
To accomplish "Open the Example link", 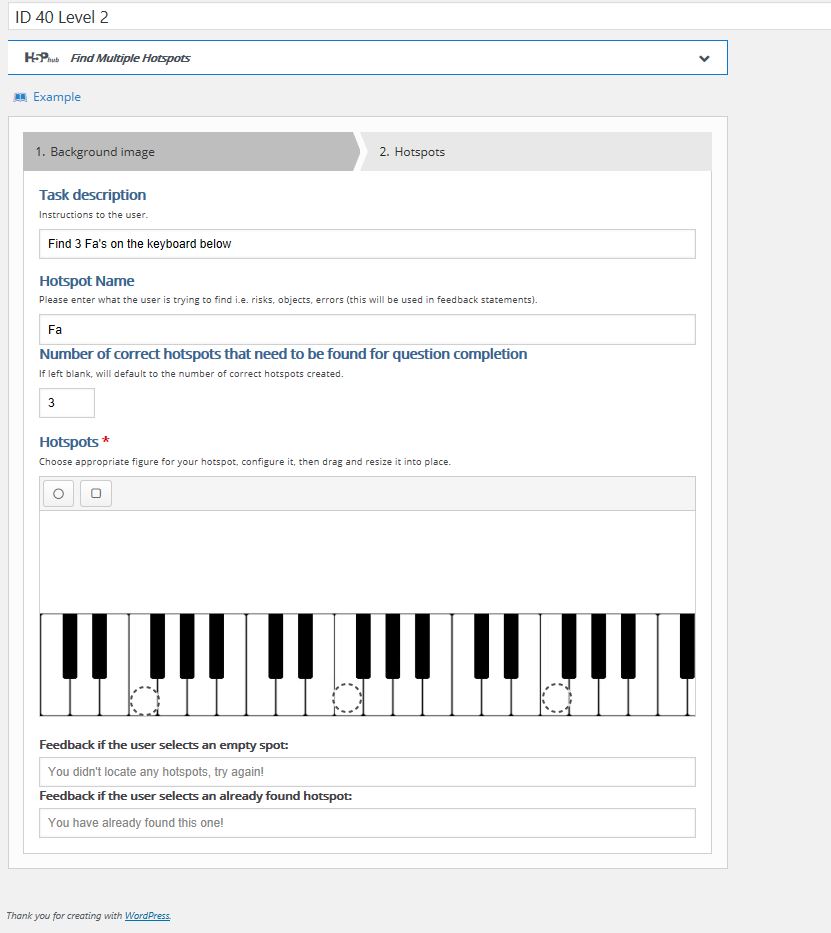I will [57, 97].
